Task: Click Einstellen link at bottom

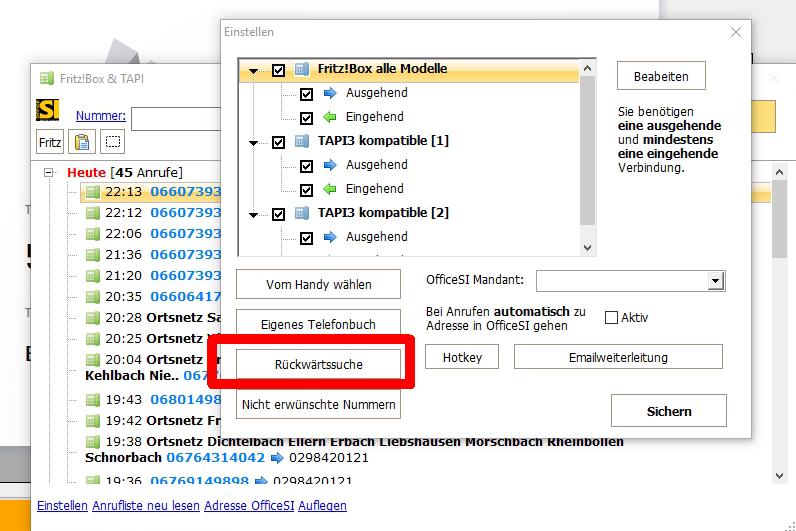Action: (x=62, y=506)
